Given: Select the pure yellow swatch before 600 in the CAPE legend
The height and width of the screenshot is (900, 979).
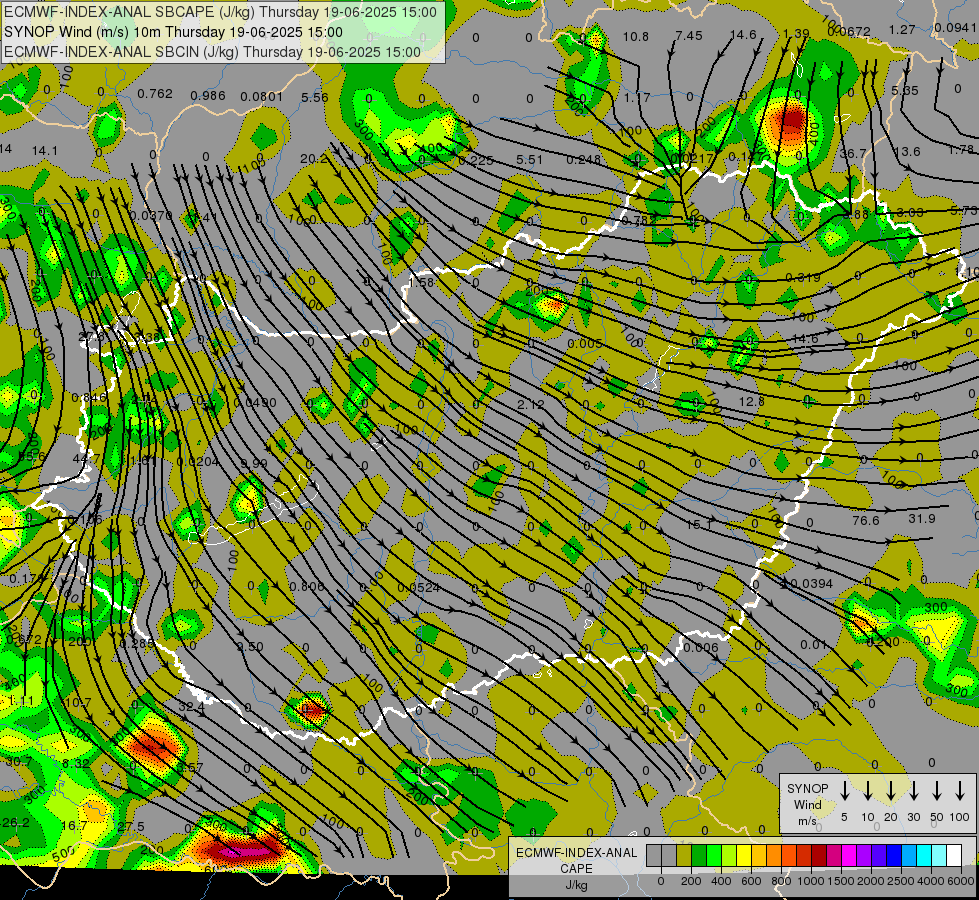Looking at the screenshot, I should pyautogui.click(x=744, y=856).
